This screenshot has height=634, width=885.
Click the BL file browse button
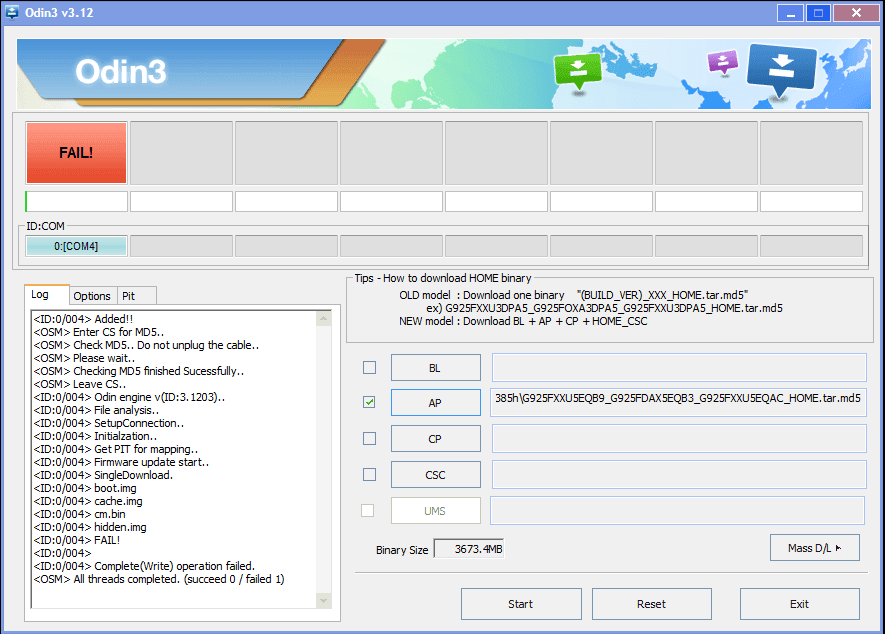tap(436, 368)
